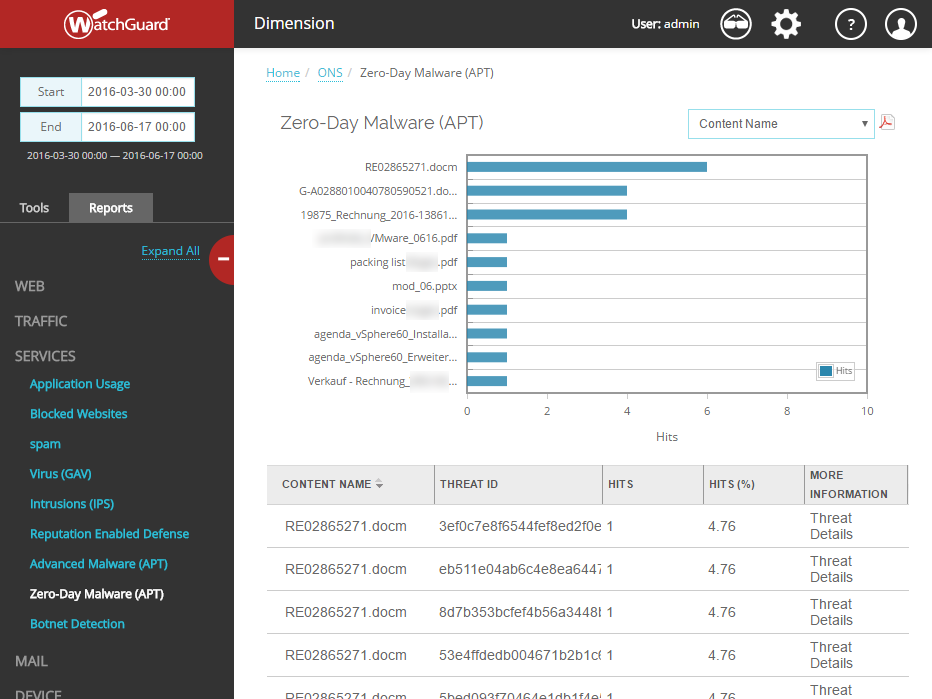Image resolution: width=932 pixels, height=699 pixels.
Task: Open Threat Details for threat eb511e04ab6c4
Action: pyautogui.click(x=831, y=569)
